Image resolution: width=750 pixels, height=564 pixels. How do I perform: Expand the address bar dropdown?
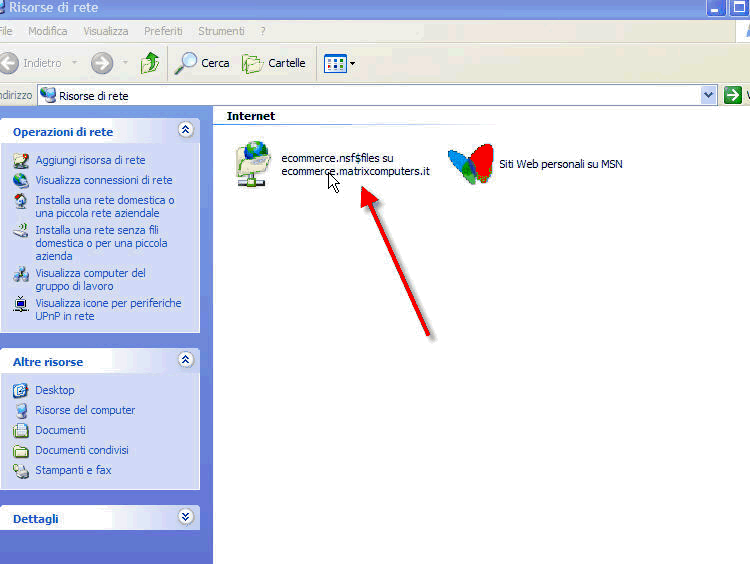point(708,95)
